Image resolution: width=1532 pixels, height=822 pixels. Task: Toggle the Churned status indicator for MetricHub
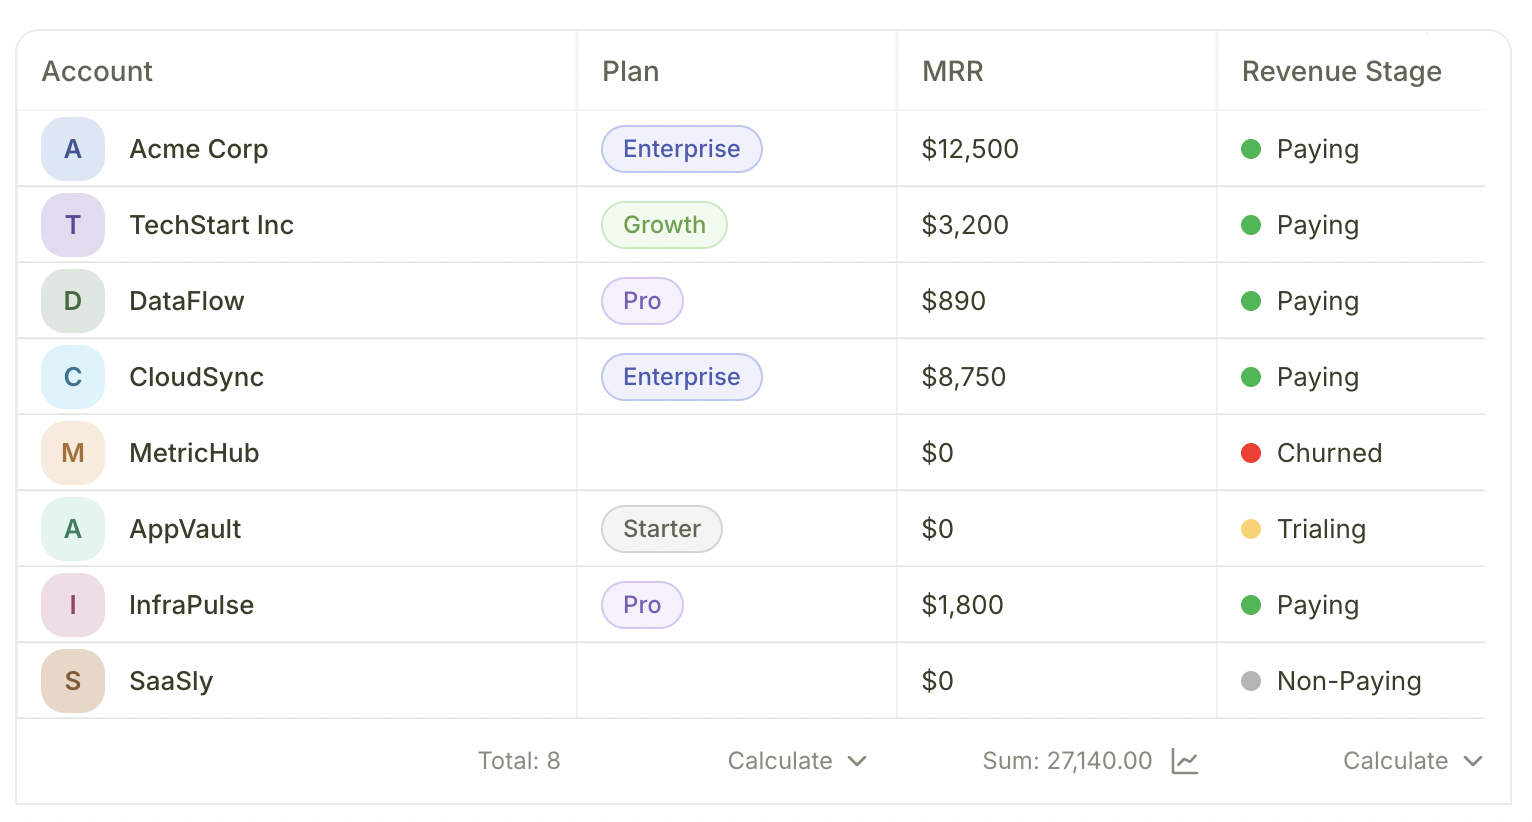(x=1251, y=452)
